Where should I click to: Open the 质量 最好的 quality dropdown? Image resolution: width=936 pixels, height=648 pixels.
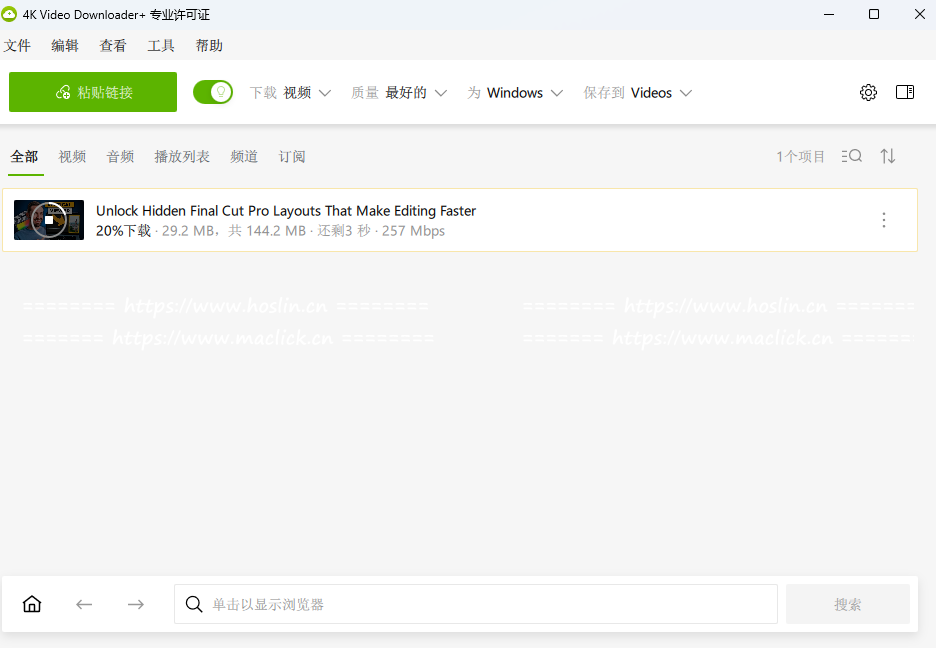point(399,93)
